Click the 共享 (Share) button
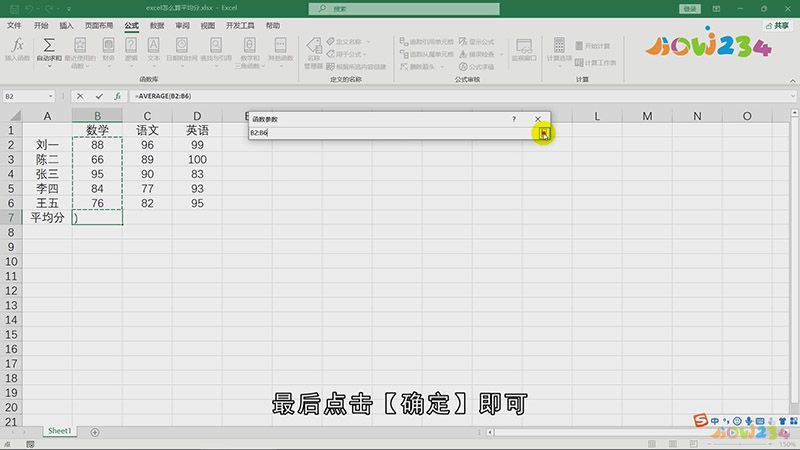This screenshot has height=450, width=800. coord(778,26)
